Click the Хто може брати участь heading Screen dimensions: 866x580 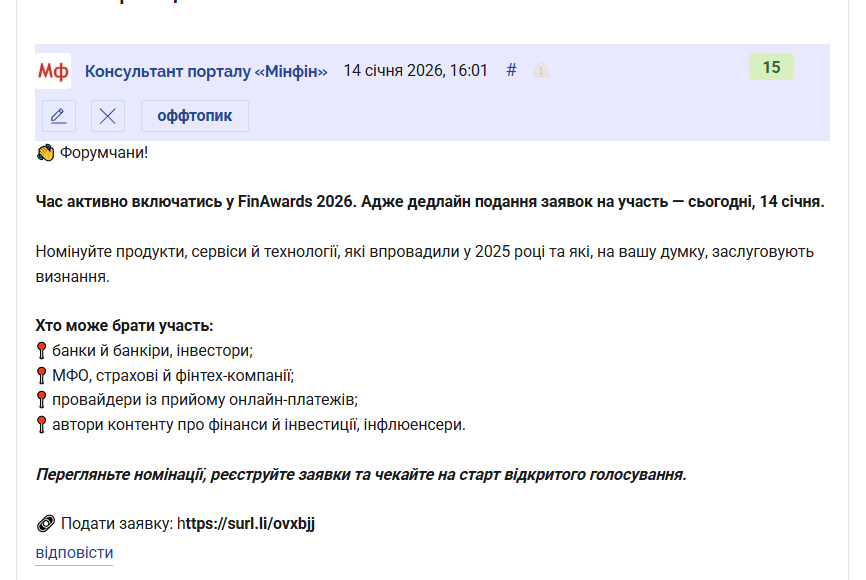tap(124, 326)
